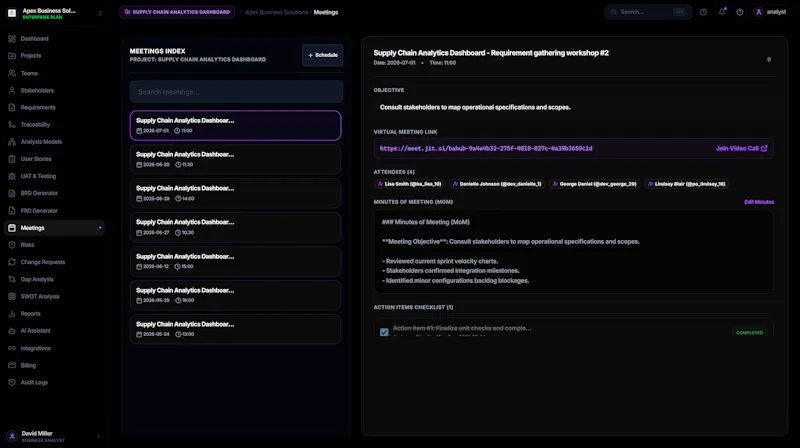Viewport: 800px width, 448px height.
Task: Open notifications bell in top bar
Action: click(x=722, y=12)
